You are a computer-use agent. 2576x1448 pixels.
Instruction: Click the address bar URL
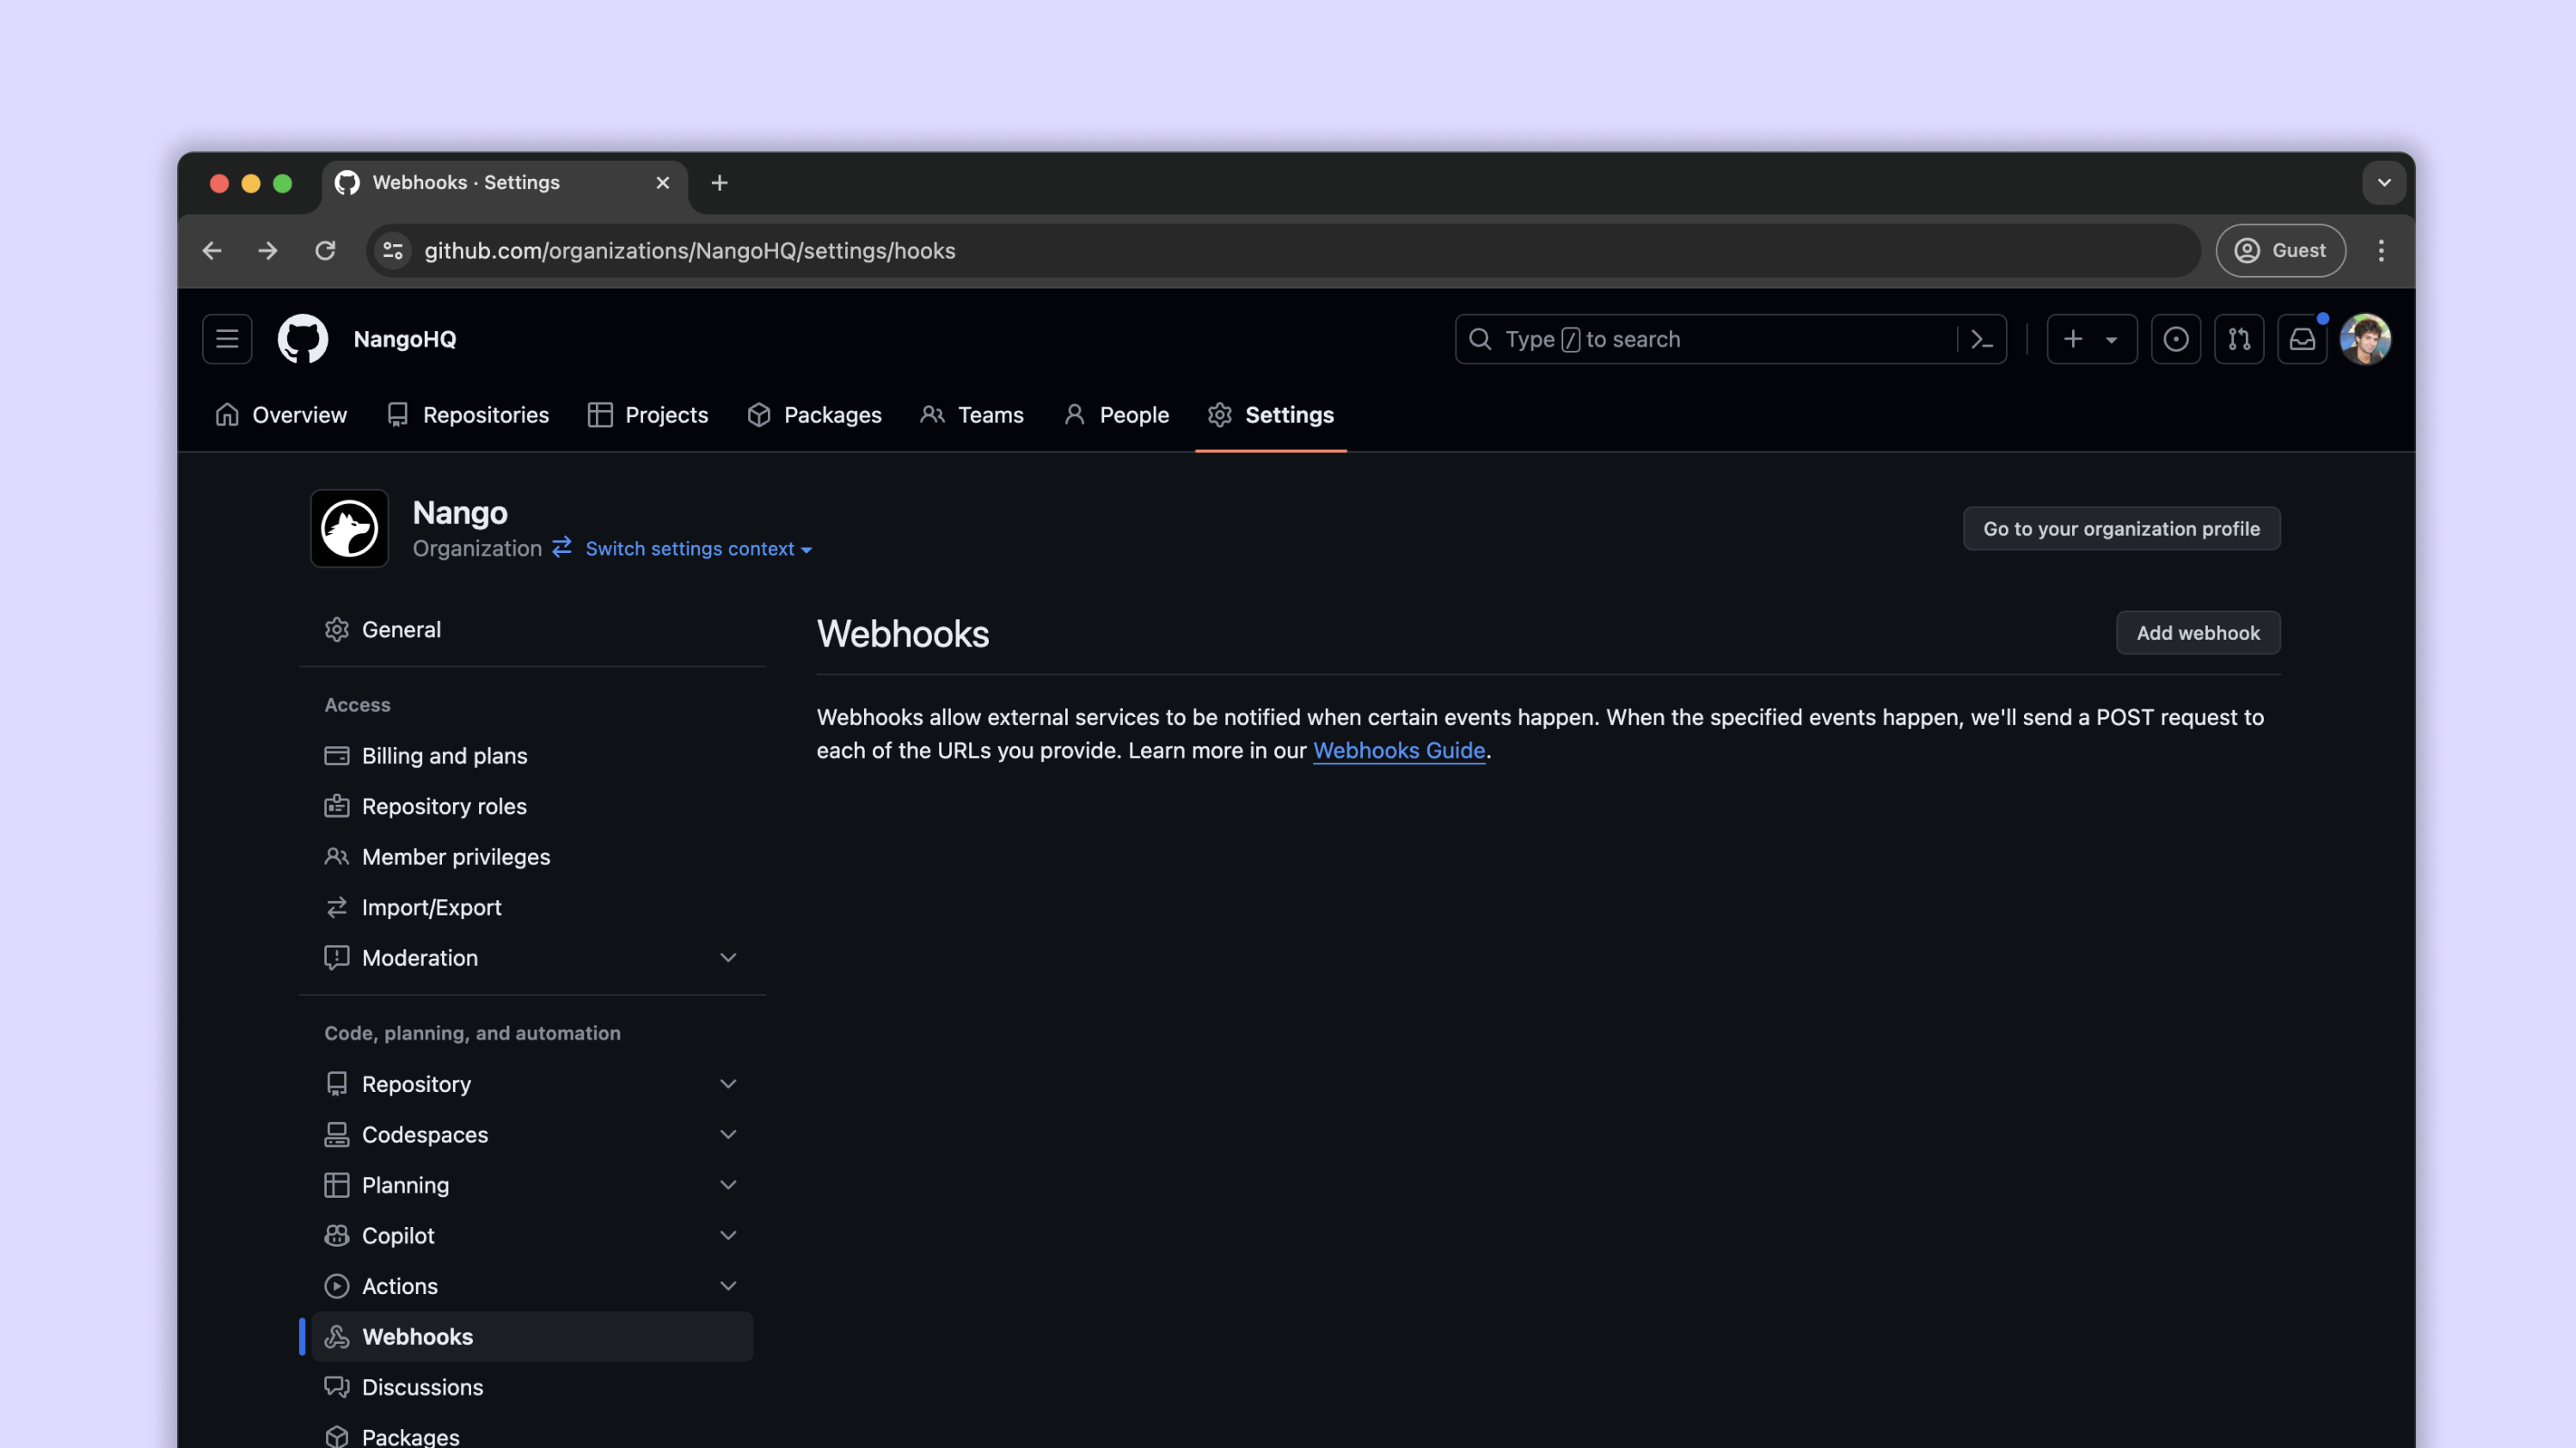(x=689, y=250)
